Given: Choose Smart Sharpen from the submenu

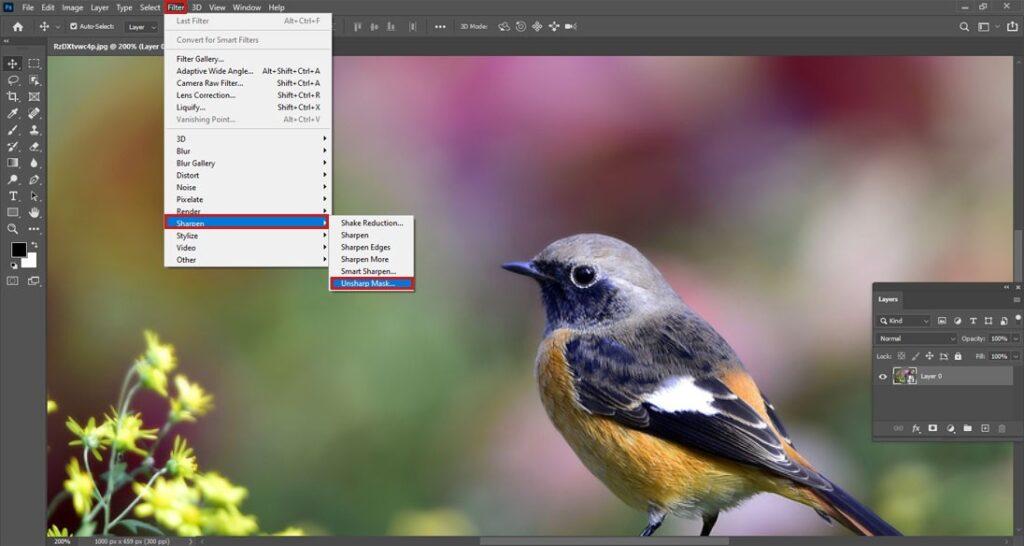Looking at the screenshot, I should (x=372, y=271).
